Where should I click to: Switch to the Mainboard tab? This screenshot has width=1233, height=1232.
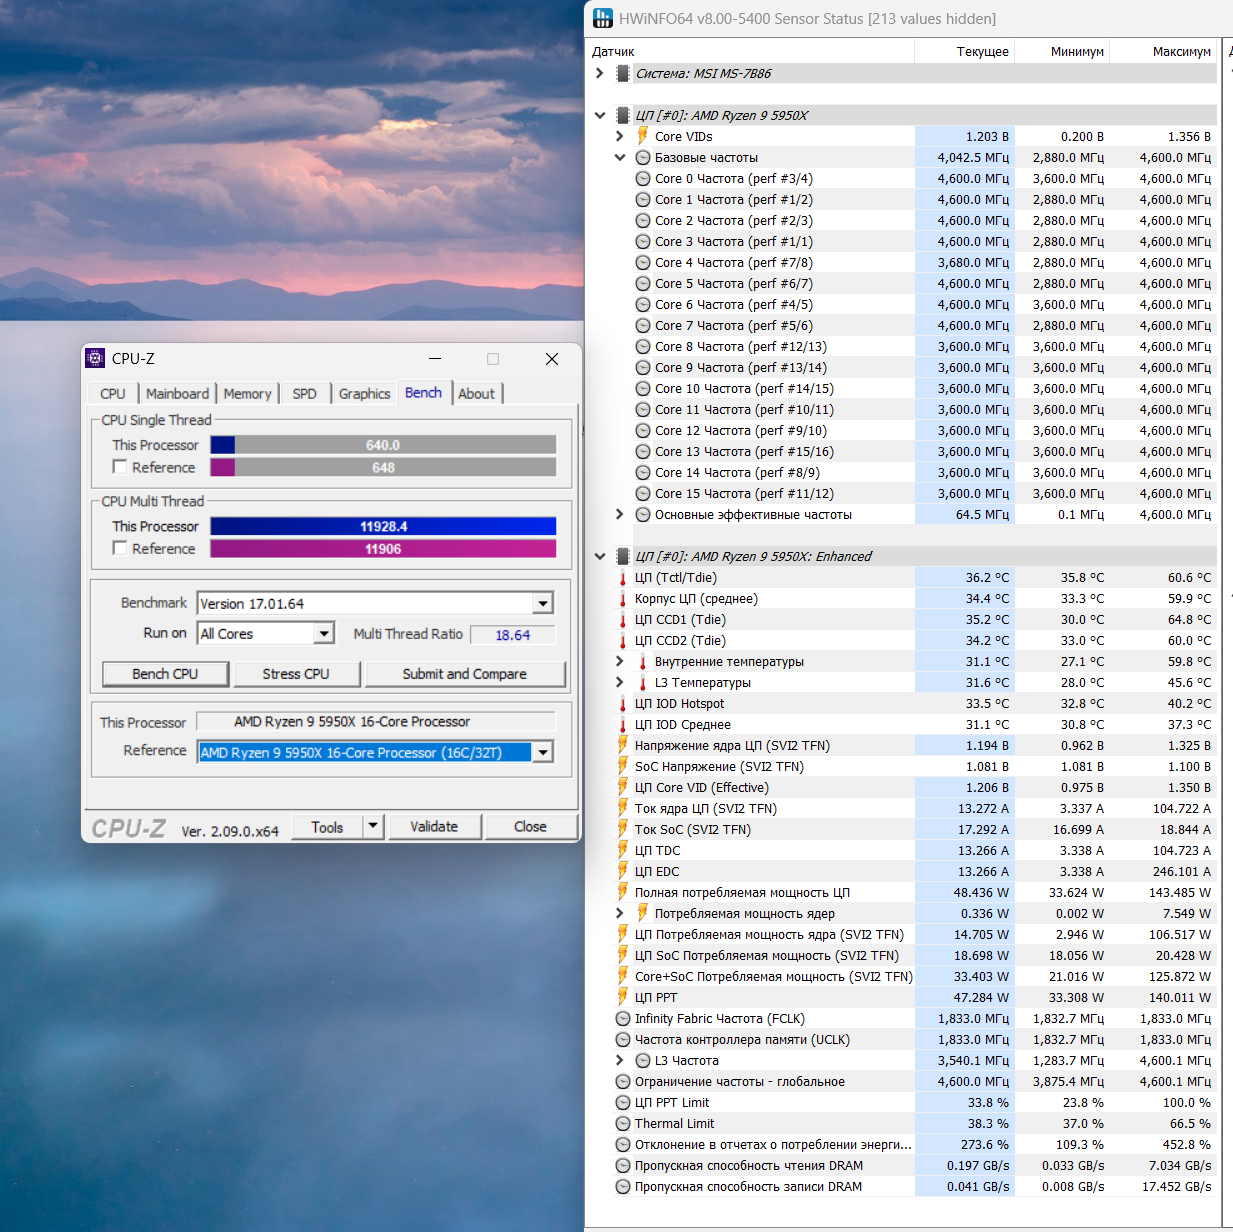coord(177,394)
